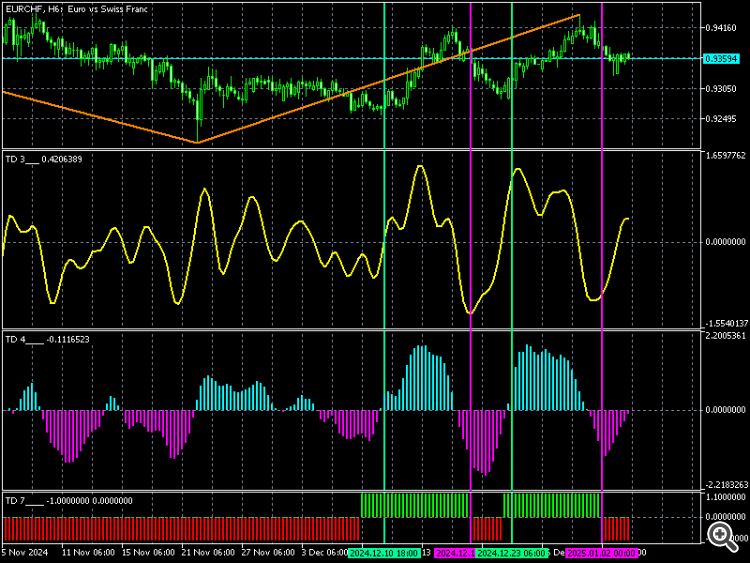Screen dimensions: 750x563
Task: Click the -2.2183263 scale value in TD 4 panel
Action: [x=725, y=485]
